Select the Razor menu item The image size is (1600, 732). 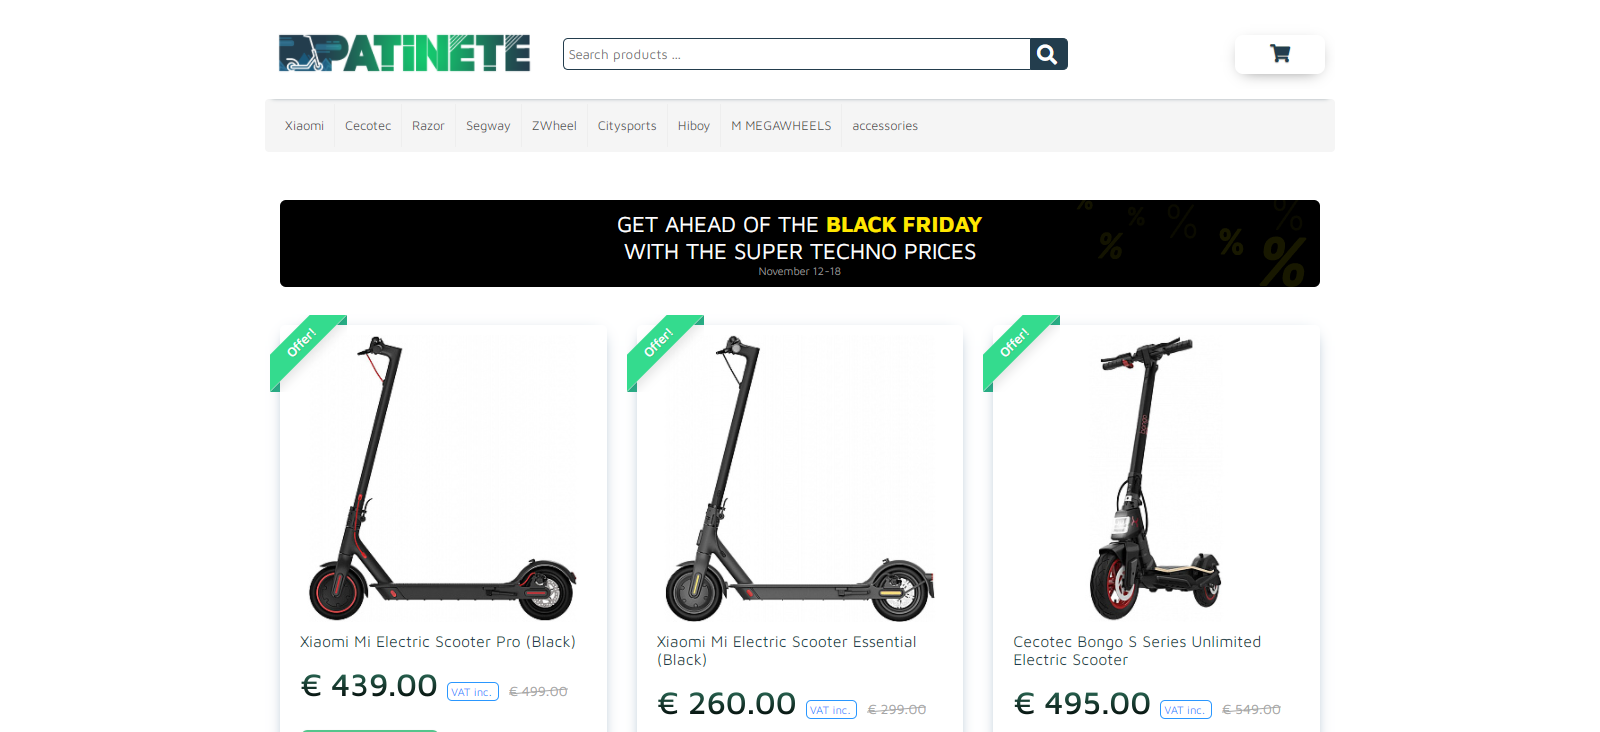[428, 126]
